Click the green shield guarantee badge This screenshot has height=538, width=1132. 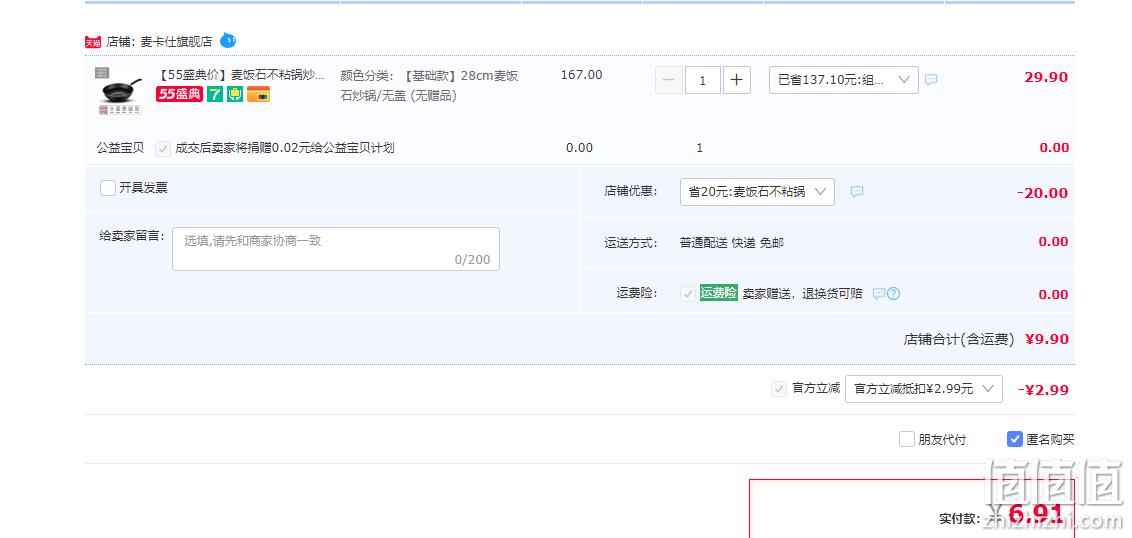pos(235,94)
